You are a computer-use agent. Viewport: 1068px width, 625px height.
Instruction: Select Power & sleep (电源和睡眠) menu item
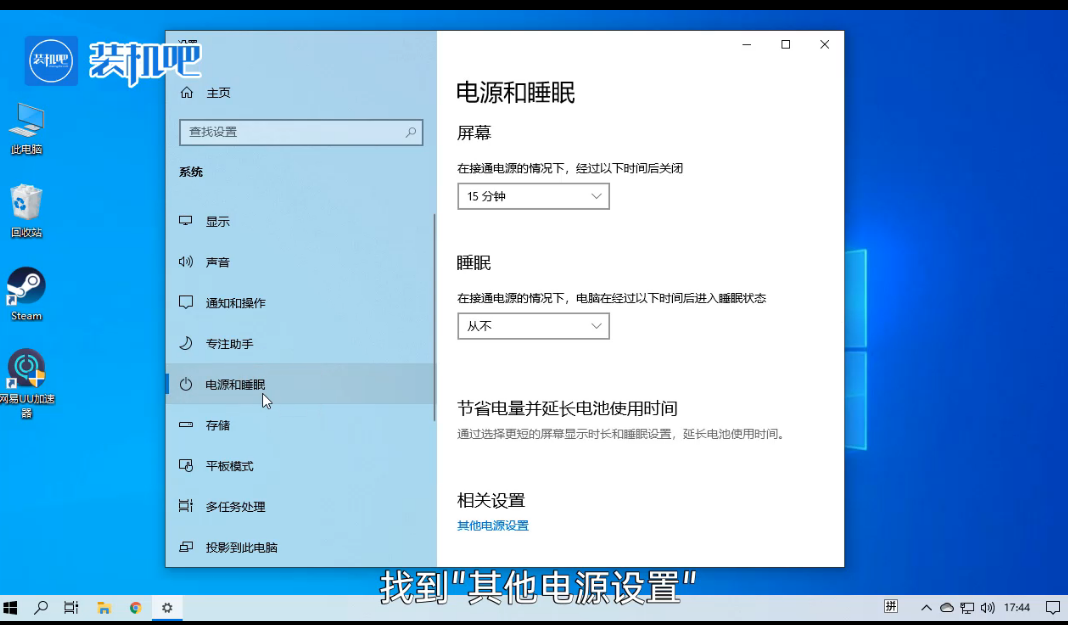coord(235,385)
